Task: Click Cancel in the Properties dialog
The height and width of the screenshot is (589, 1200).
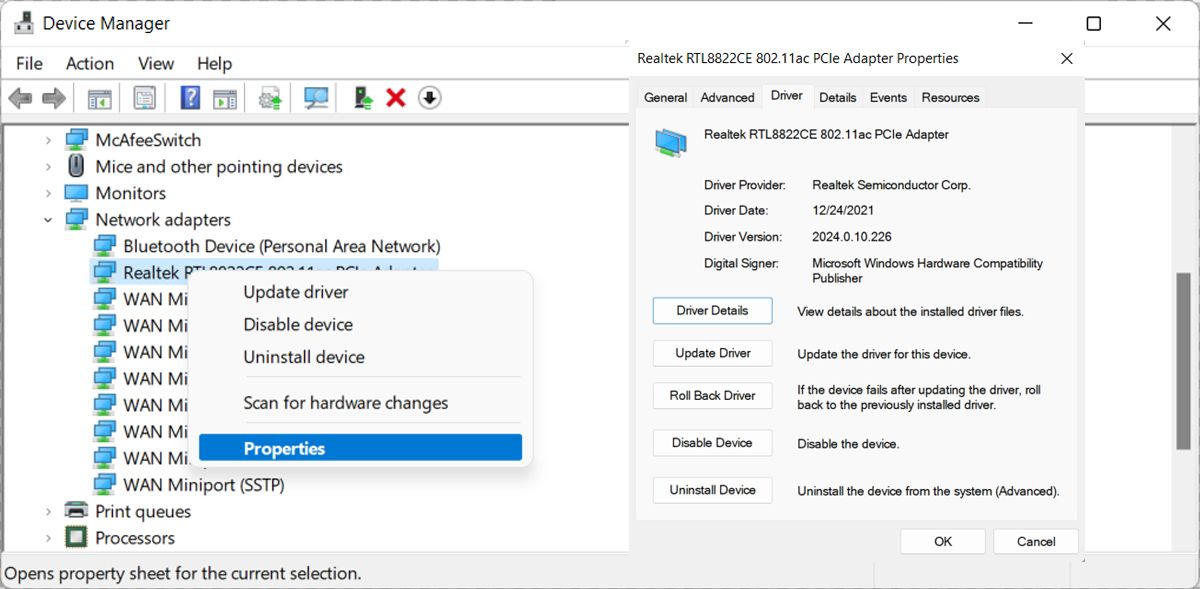Action: coord(1036,541)
